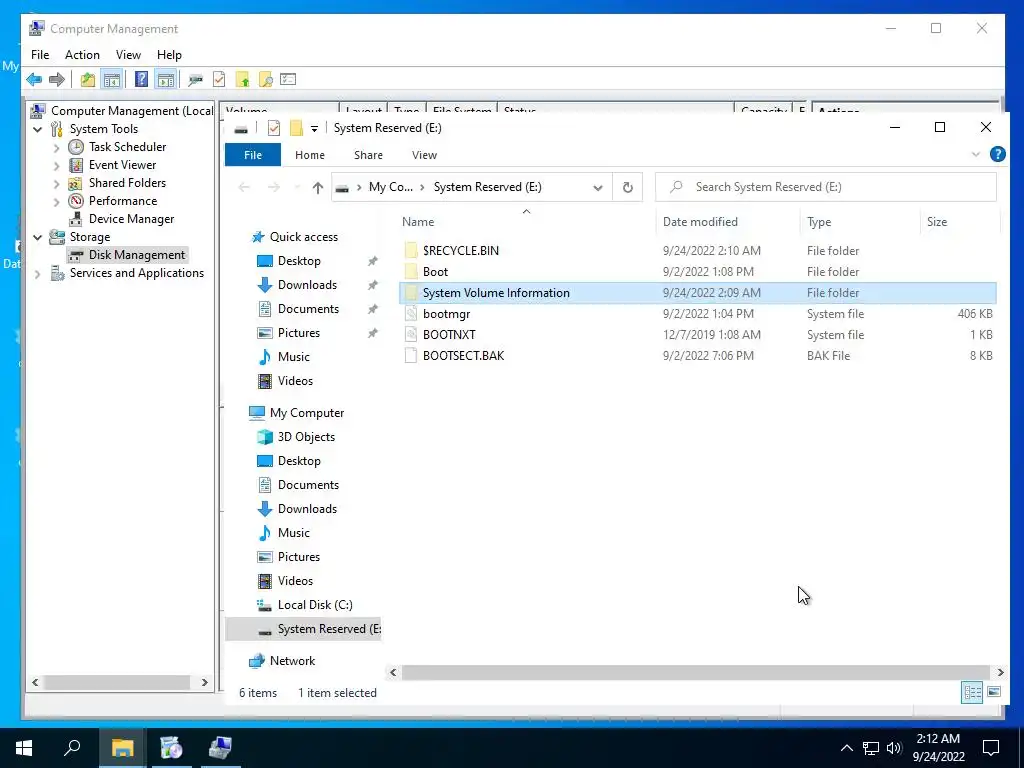Screen dimensions: 1024x768
Task: Expand the Shared Folders node
Action: [56, 184]
